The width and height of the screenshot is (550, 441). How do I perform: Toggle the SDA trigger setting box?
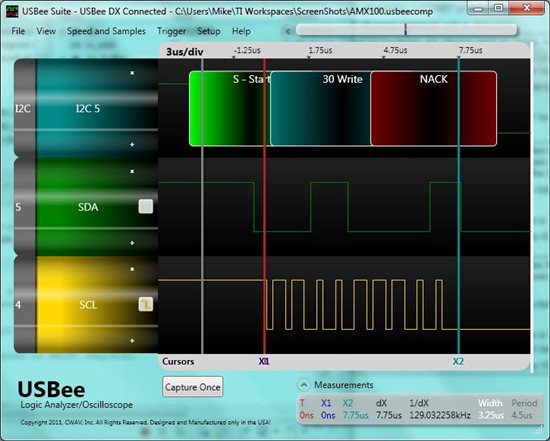coord(146,206)
